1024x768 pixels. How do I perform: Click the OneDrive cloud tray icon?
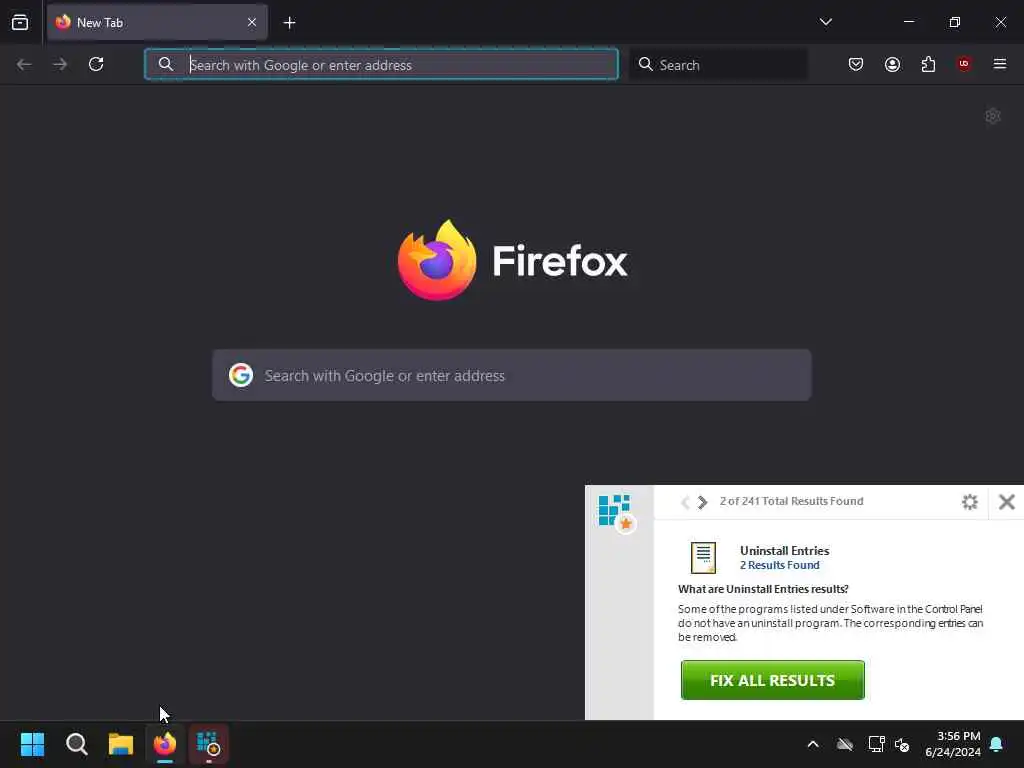tap(845, 744)
